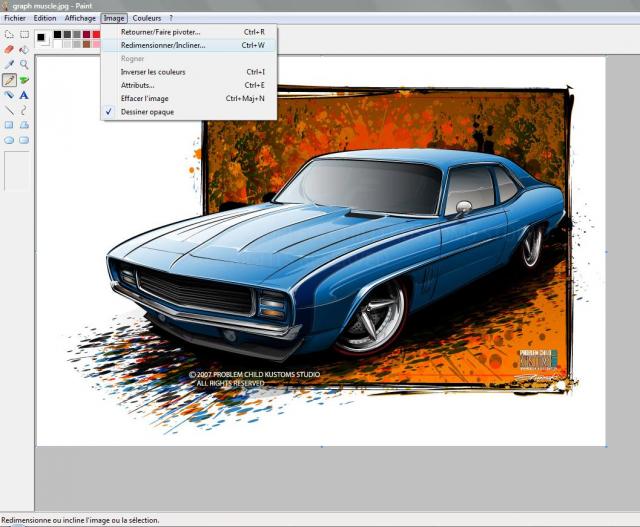
Task: Select the straight Line tool
Action: click(9, 110)
